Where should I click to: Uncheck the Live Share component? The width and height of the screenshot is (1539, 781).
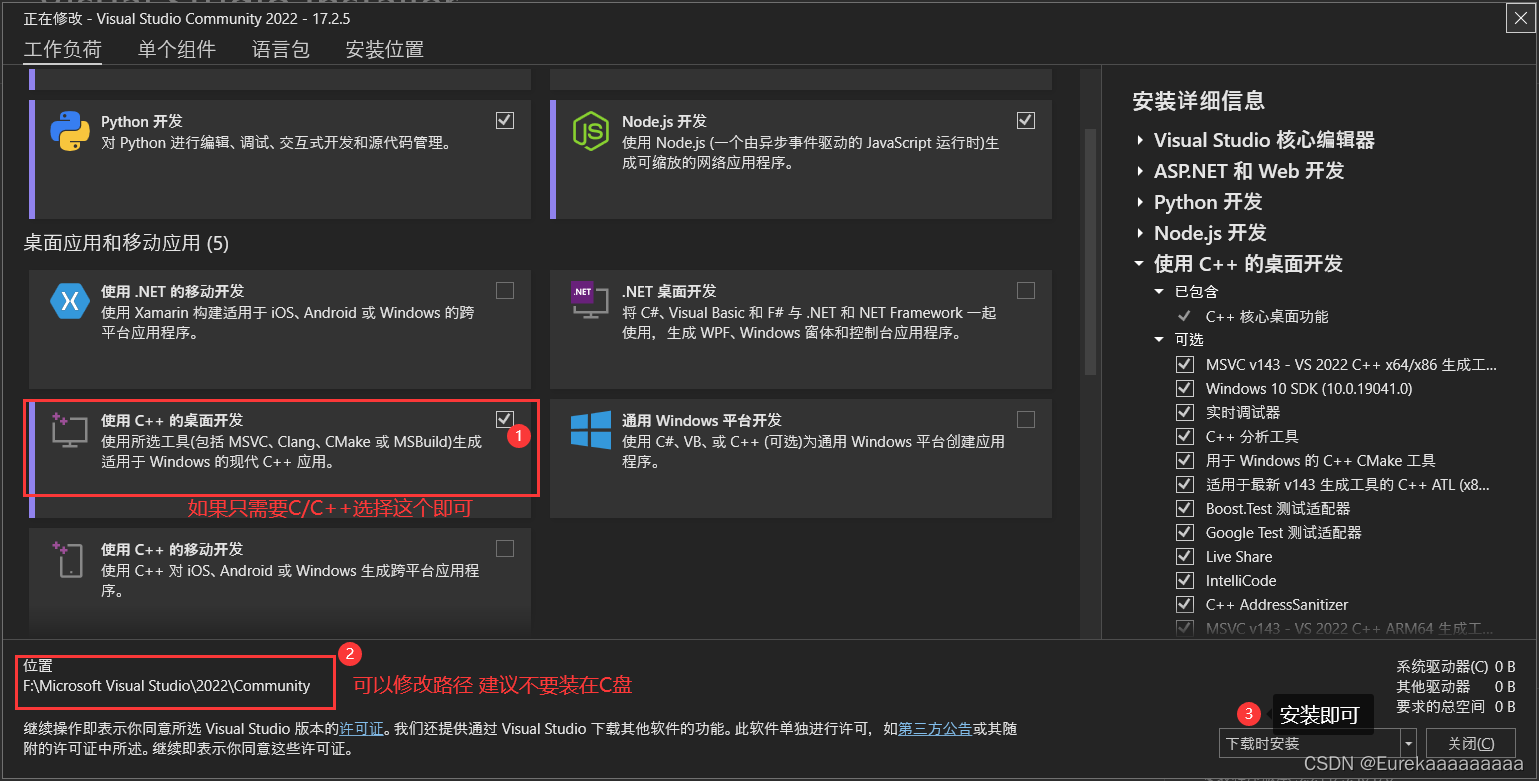point(1185,556)
